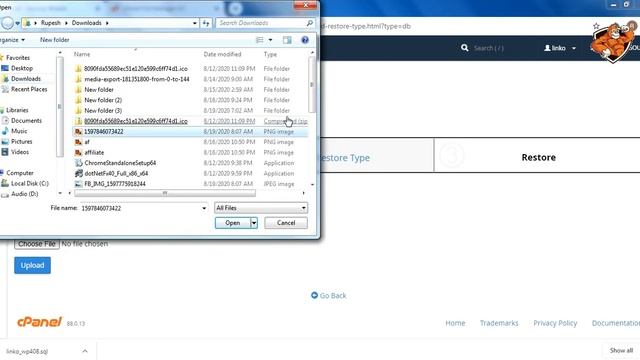Image resolution: width=640 pixels, height=360 pixels.
Task: Sort by the Type column header
Action: 270,54
